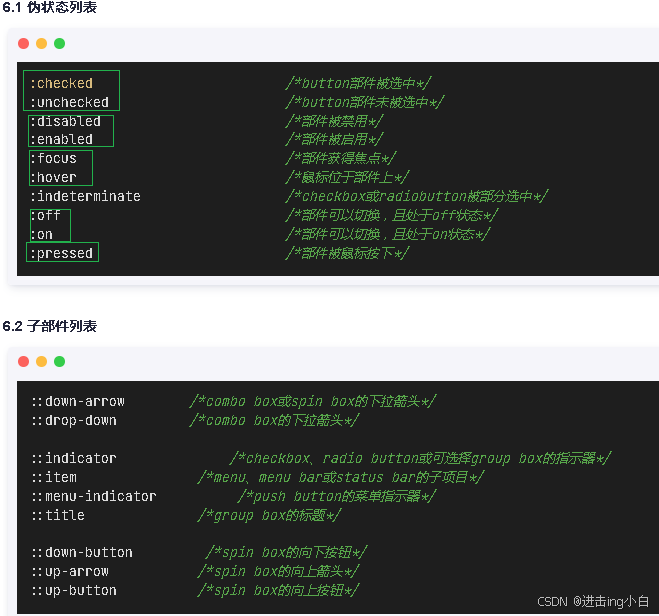Select the :hover pseudo-state text
The image size is (659, 616).
(53, 177)
